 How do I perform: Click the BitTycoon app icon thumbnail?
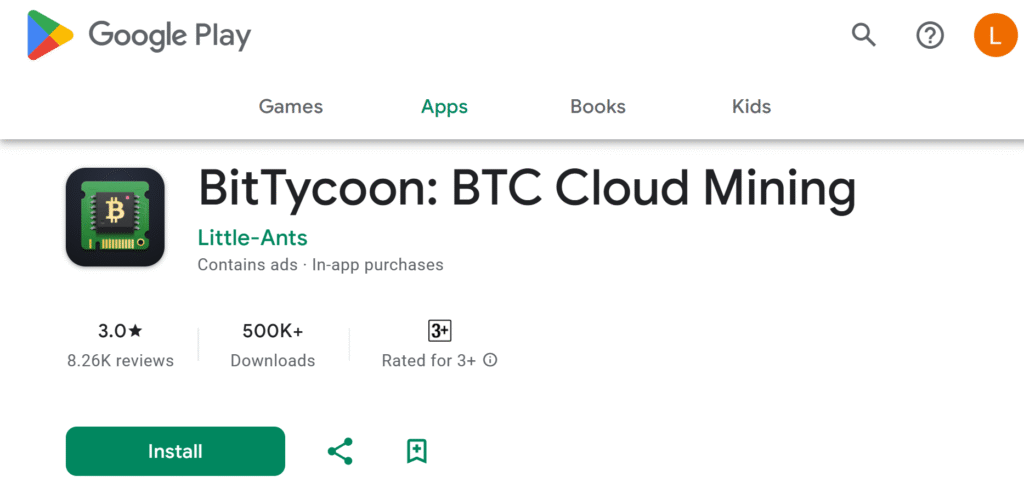[115, 217]
